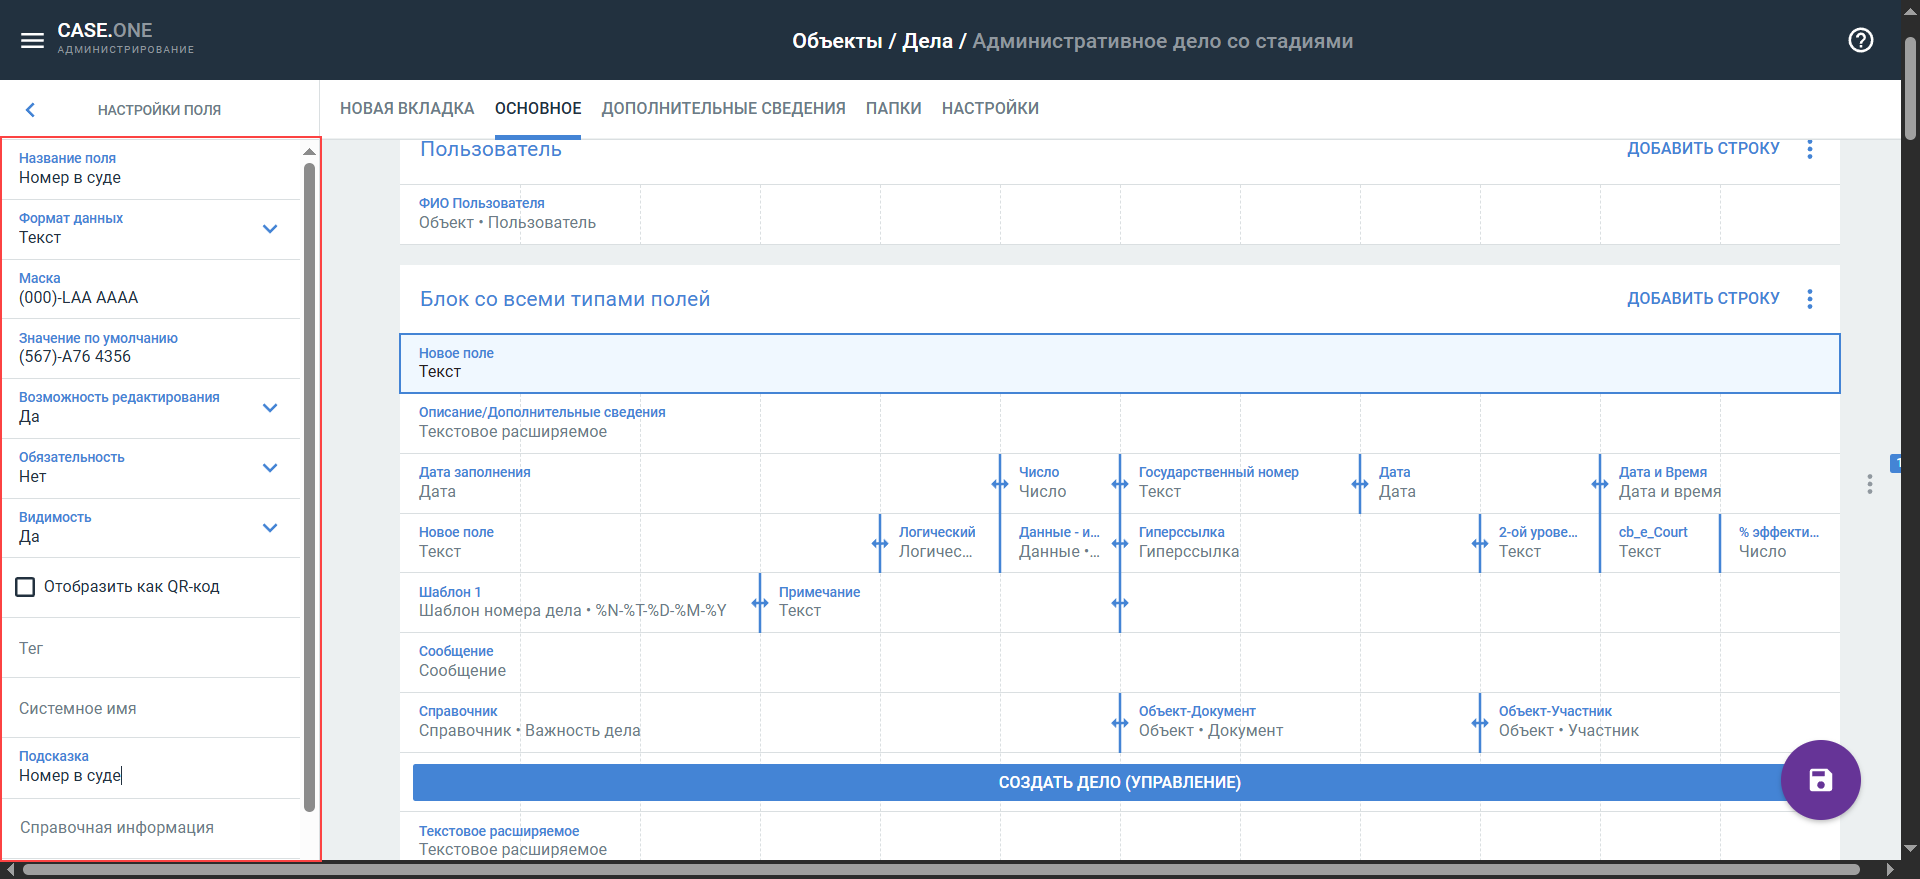Click the bottom horizontal scrollbar
The image size is (1920, 879).
940,870
